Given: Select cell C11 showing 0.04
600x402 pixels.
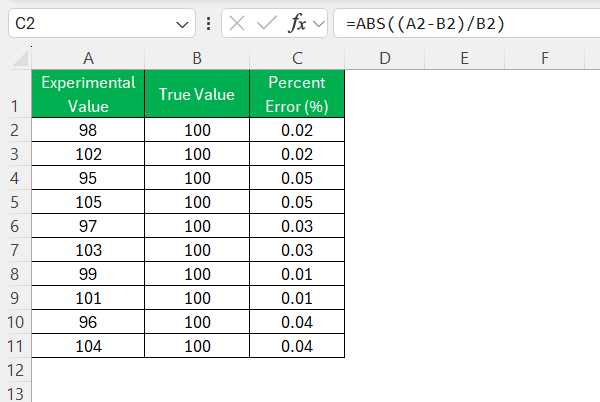Looking at the screenshot, I should point(297,346).
